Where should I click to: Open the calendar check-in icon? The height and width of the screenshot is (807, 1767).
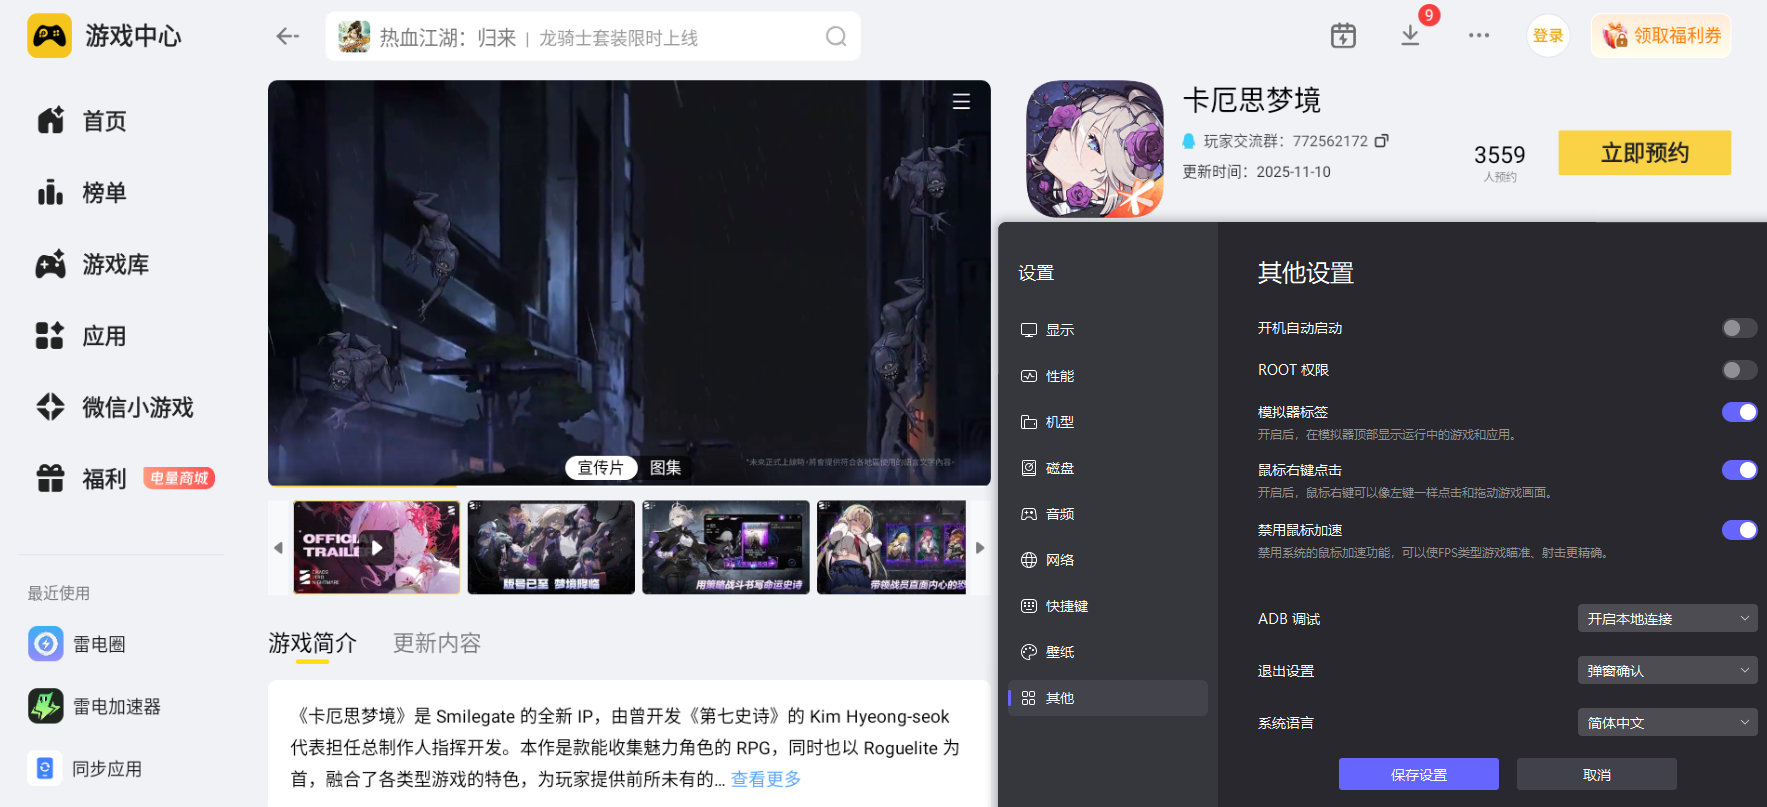pyautogui.click(x=1343, y=36)
